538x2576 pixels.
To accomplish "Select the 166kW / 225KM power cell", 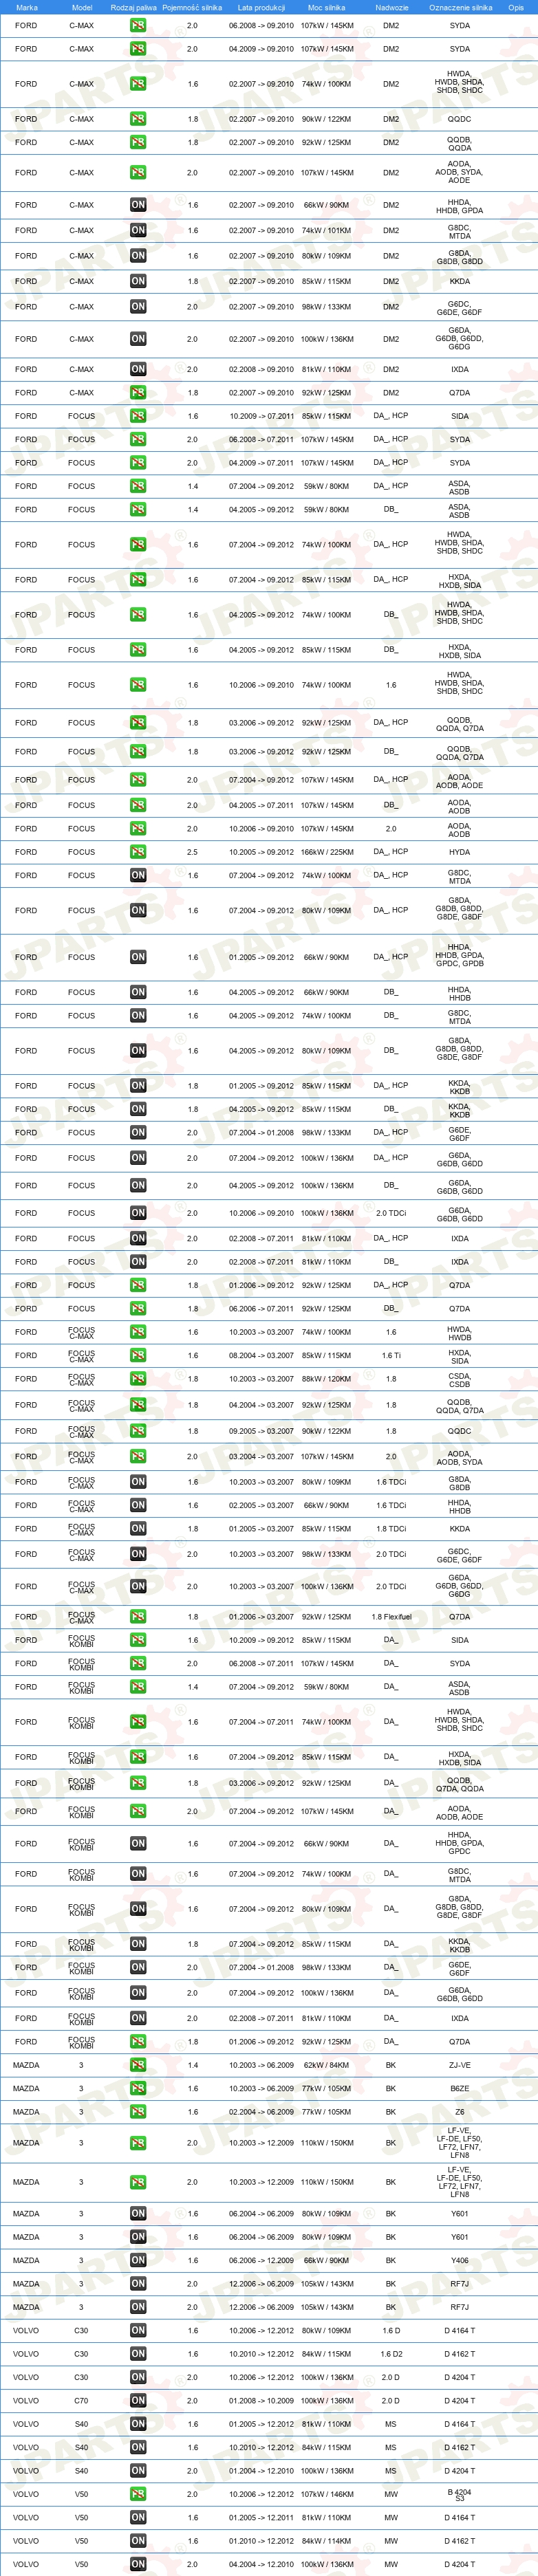I will coord(327,852).
